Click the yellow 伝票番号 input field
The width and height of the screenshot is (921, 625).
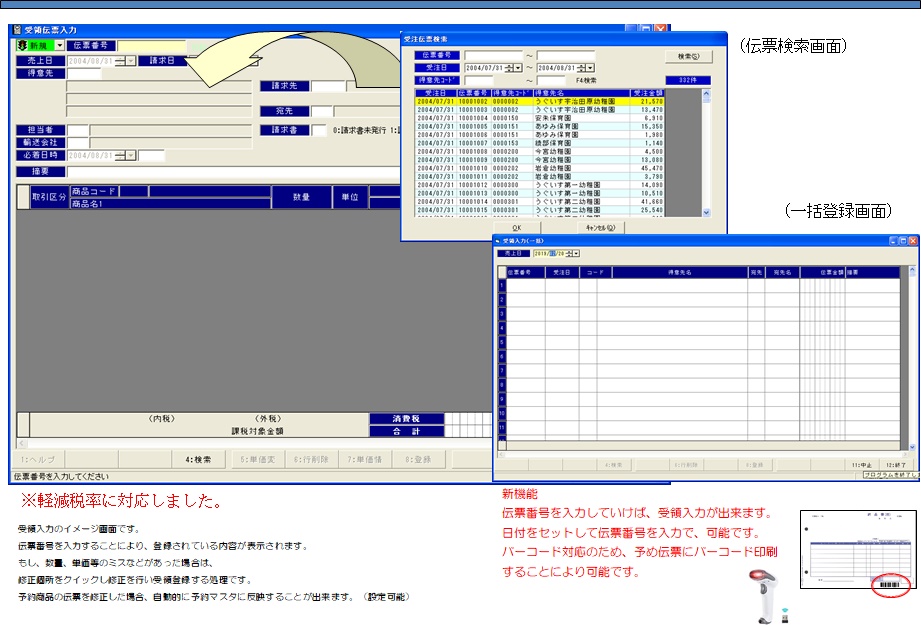click(x=152, y=45)
